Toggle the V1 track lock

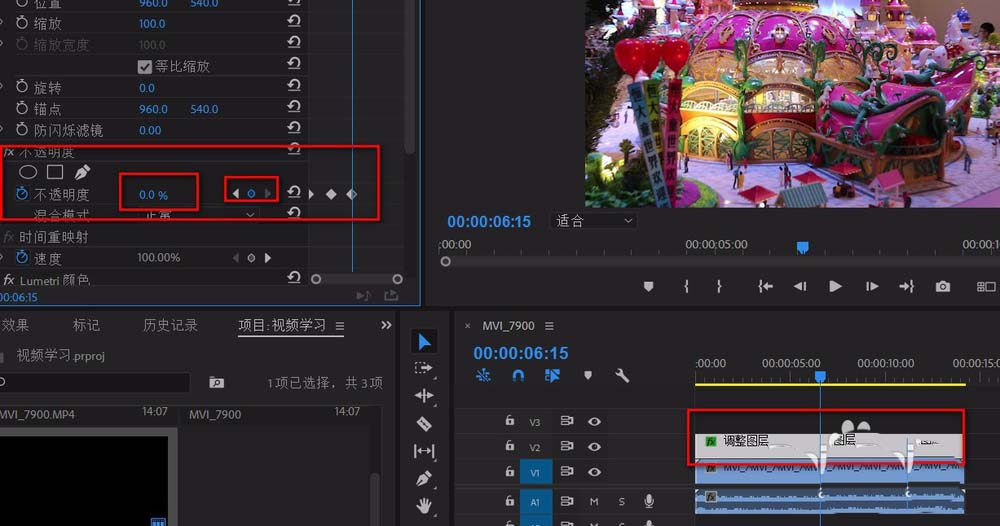tap(510, 472)
